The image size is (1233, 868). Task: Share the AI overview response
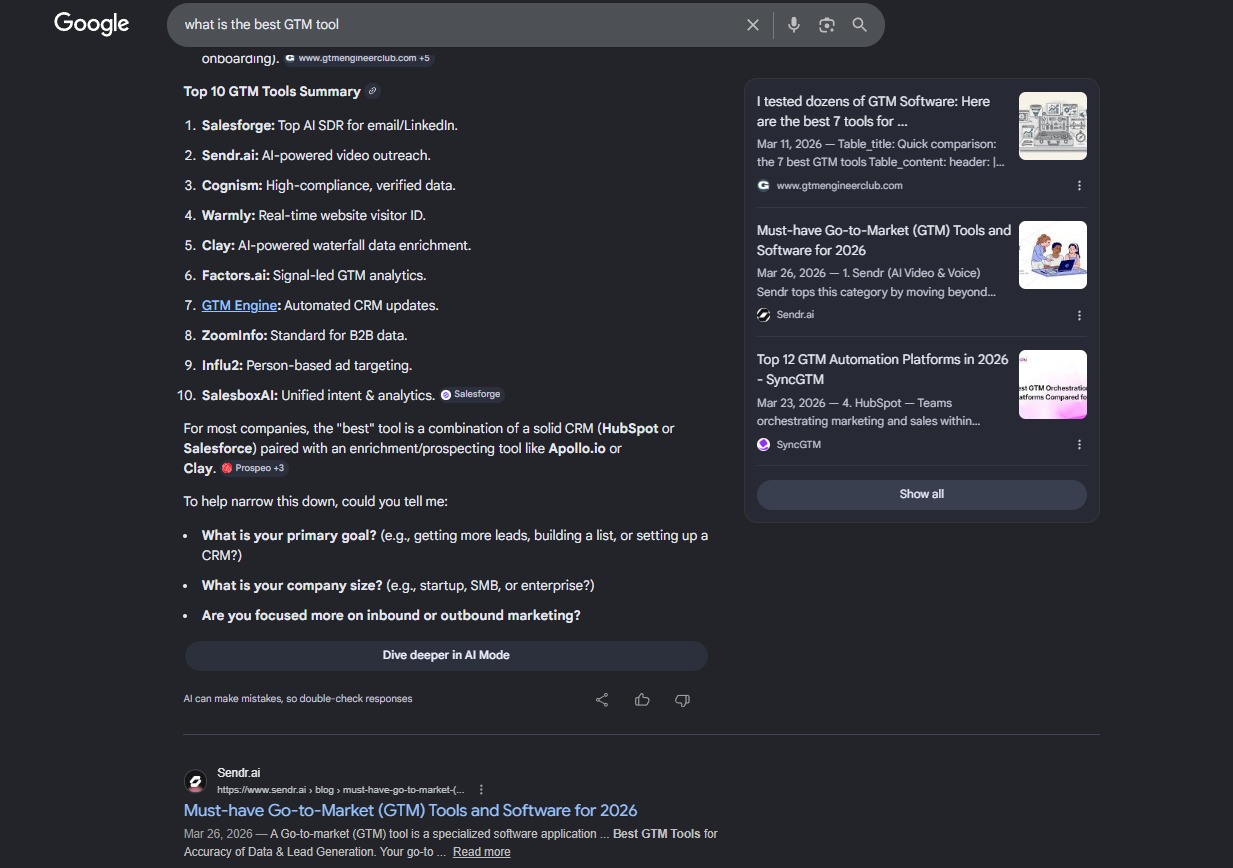(x=602, y=700)
